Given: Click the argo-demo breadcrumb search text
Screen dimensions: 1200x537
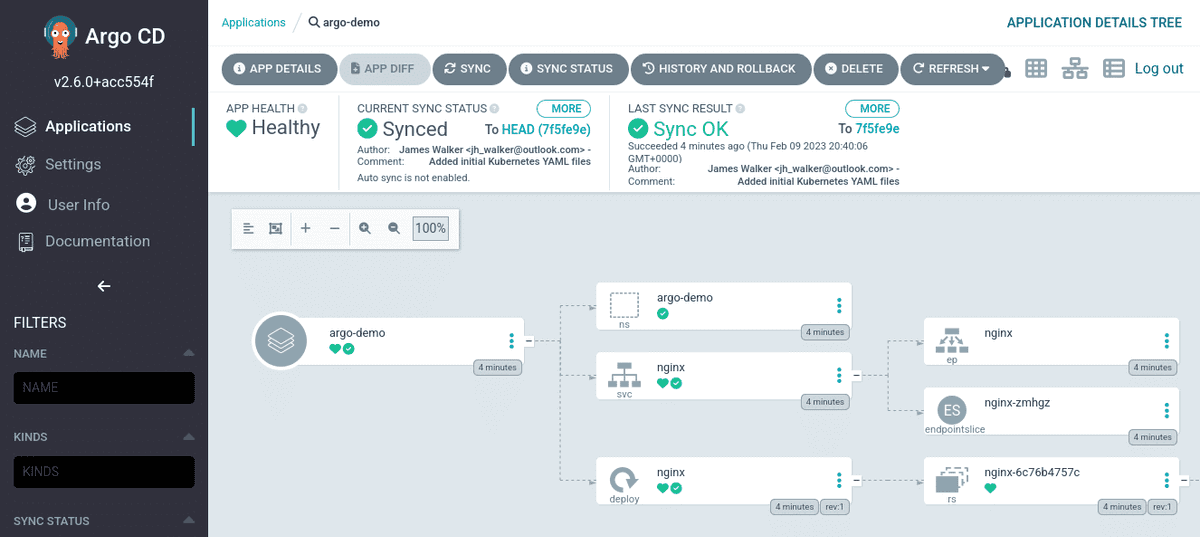Looking at the screenshot, I should [351, 22].
